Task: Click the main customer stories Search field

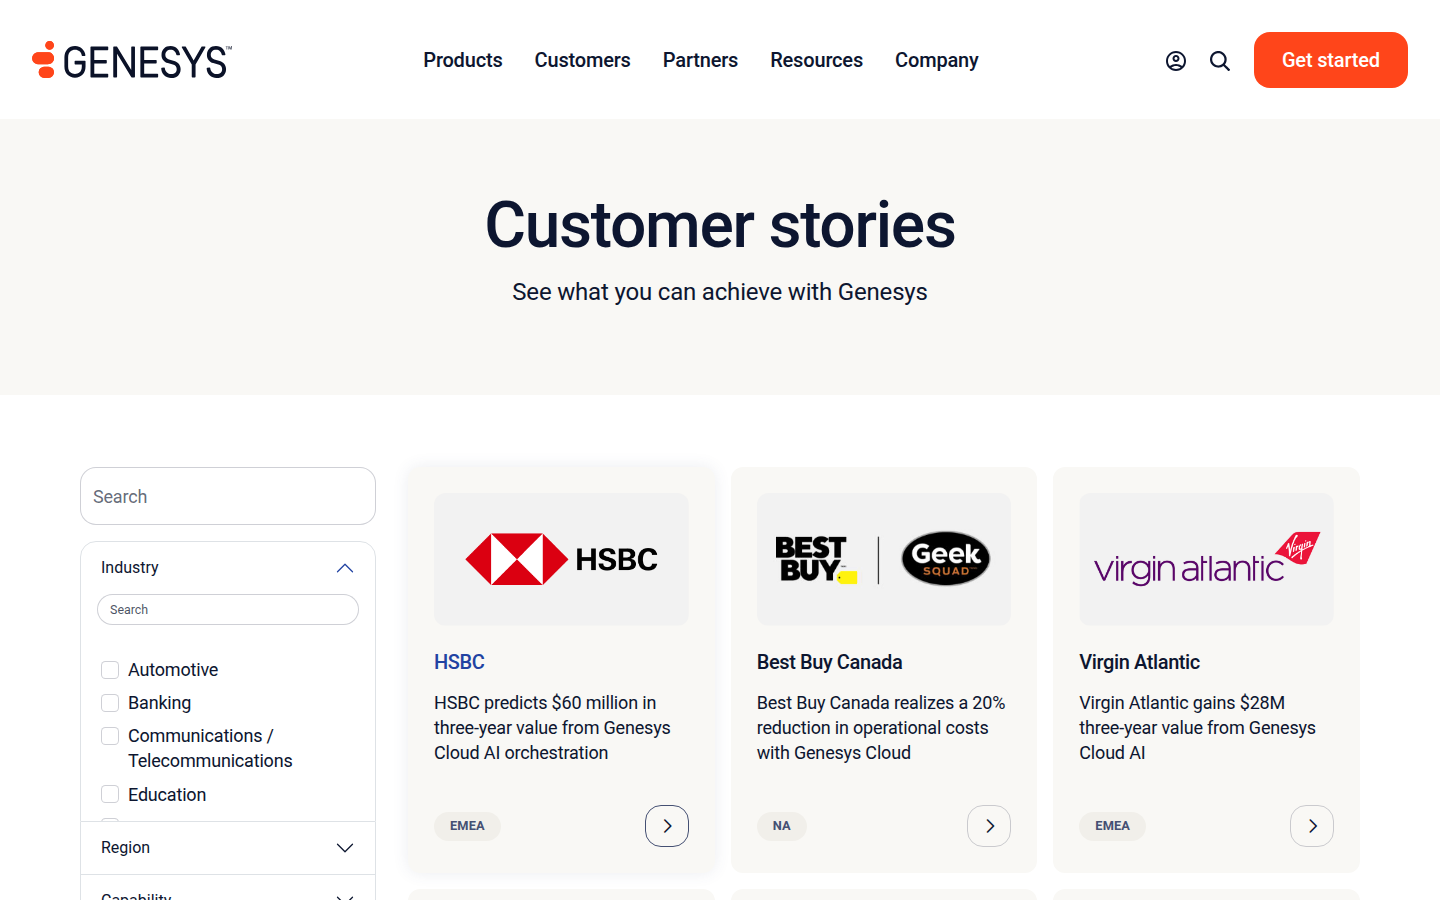Action: pos(228,496)
